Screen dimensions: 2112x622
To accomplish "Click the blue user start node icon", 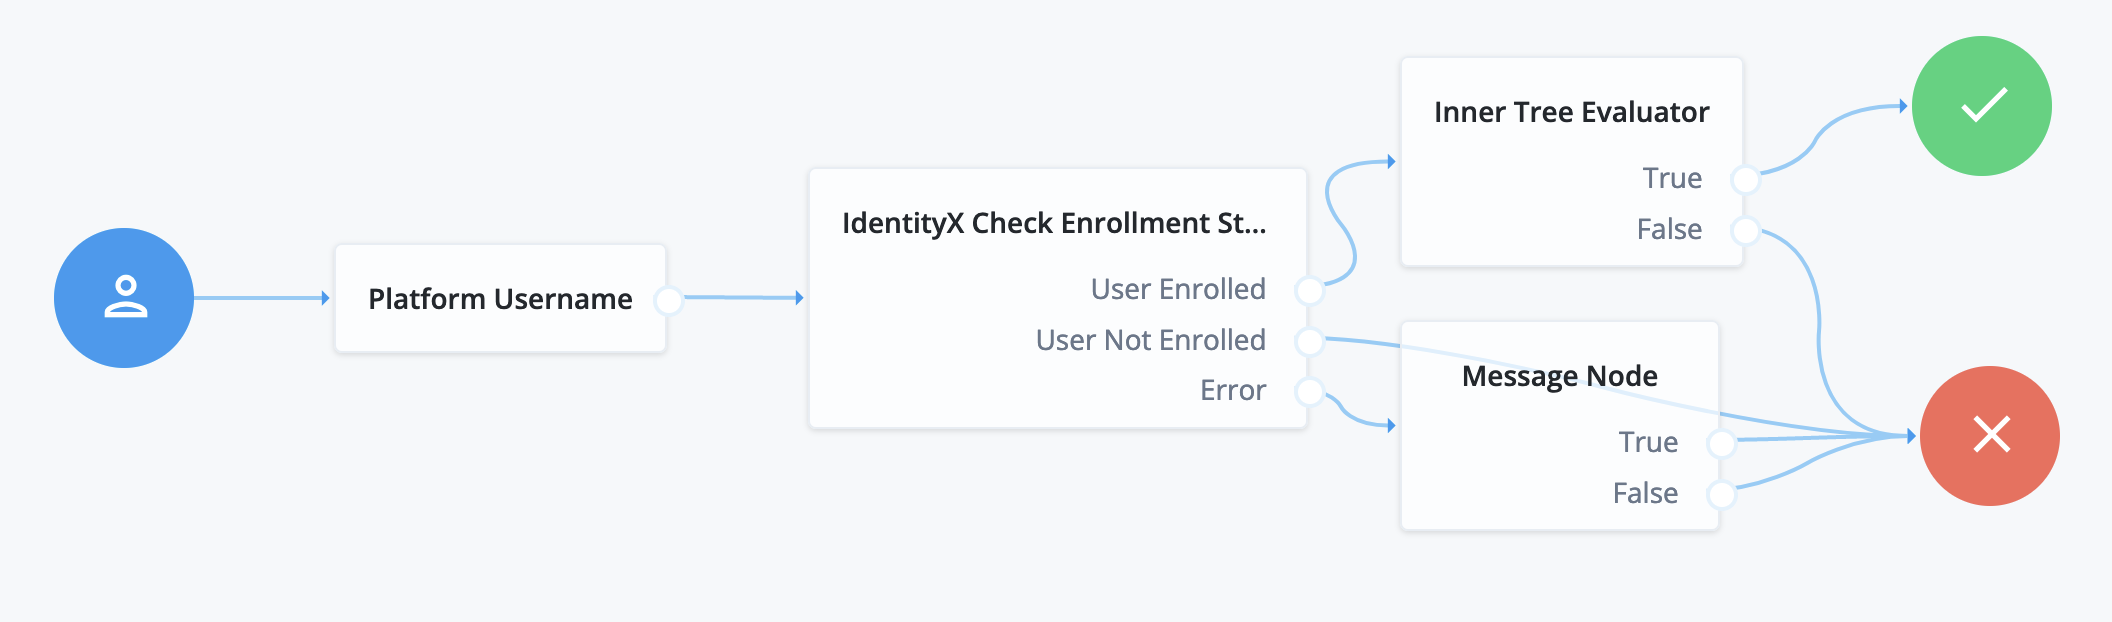I will (x=124, y=298).
